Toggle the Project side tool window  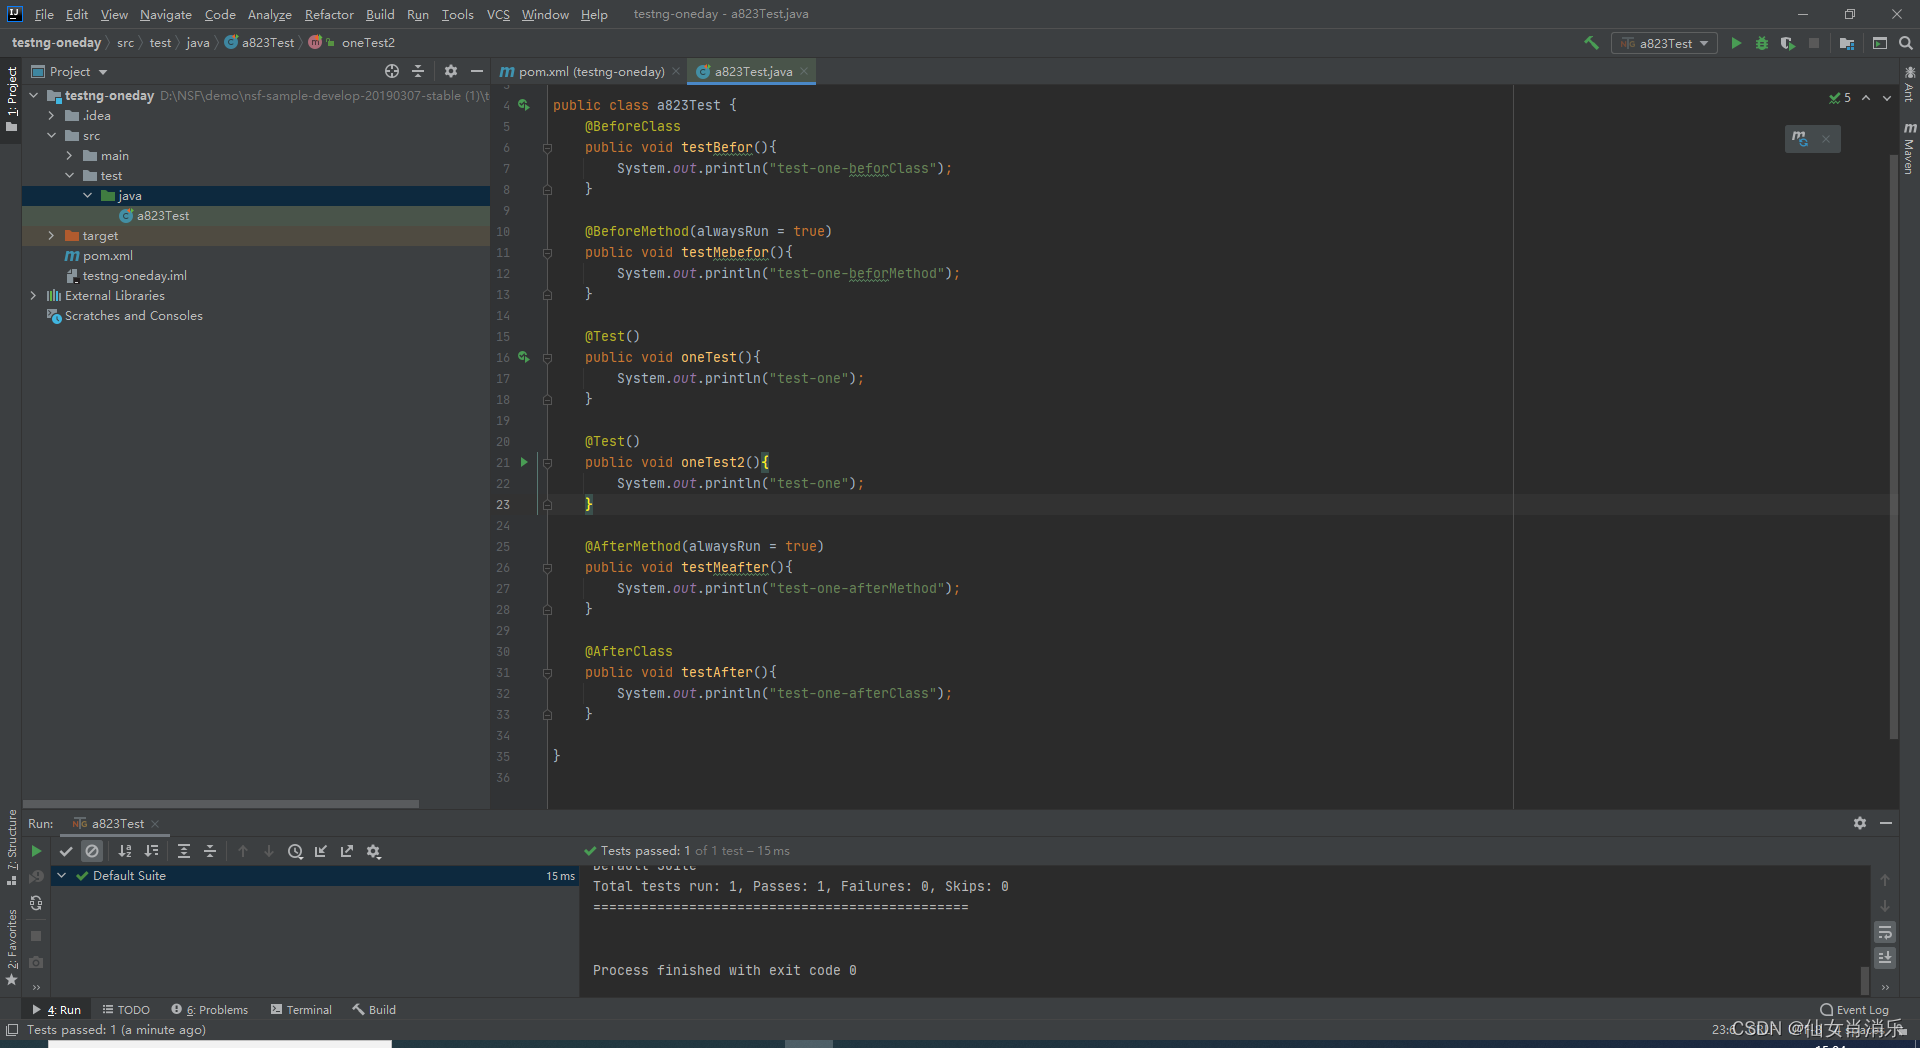pos(11,99)
